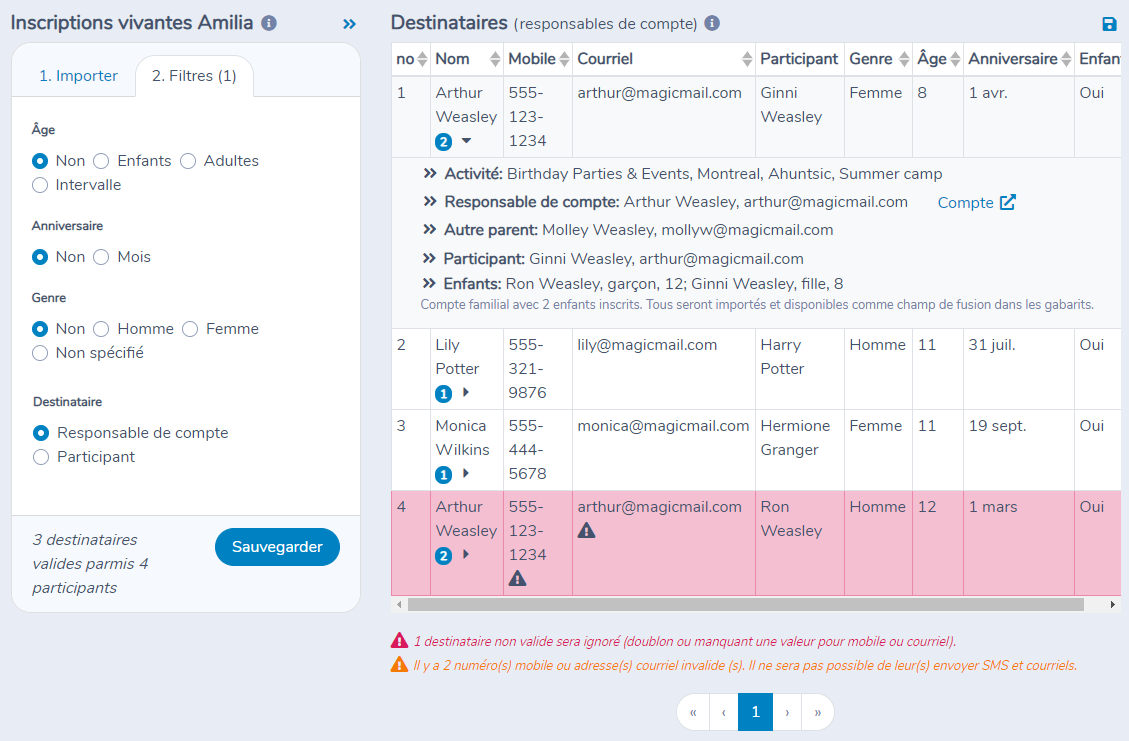Click the badge 2 on highlighted row 4

[444, 556]
